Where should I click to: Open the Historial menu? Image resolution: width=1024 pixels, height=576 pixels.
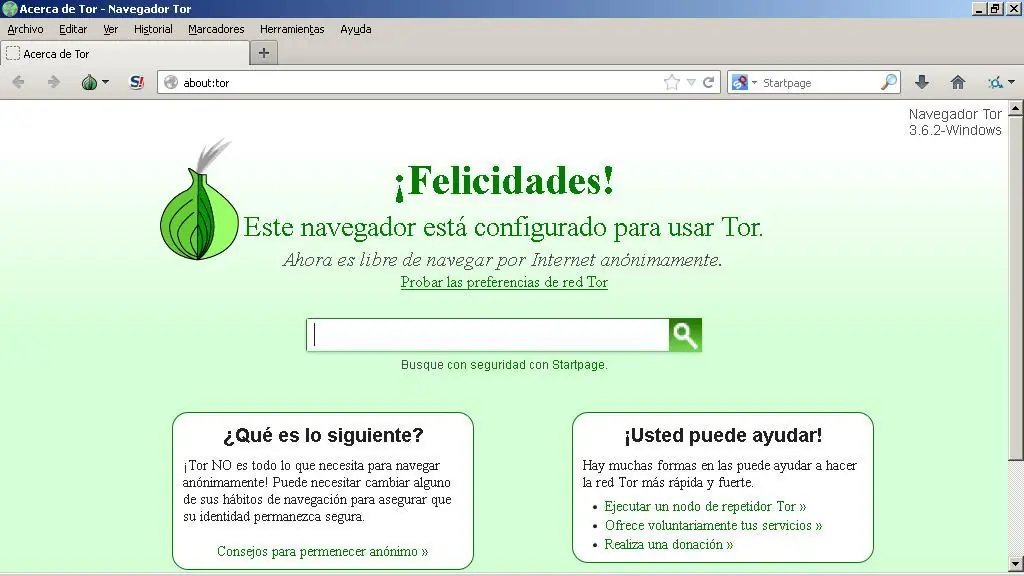(153, 29)
